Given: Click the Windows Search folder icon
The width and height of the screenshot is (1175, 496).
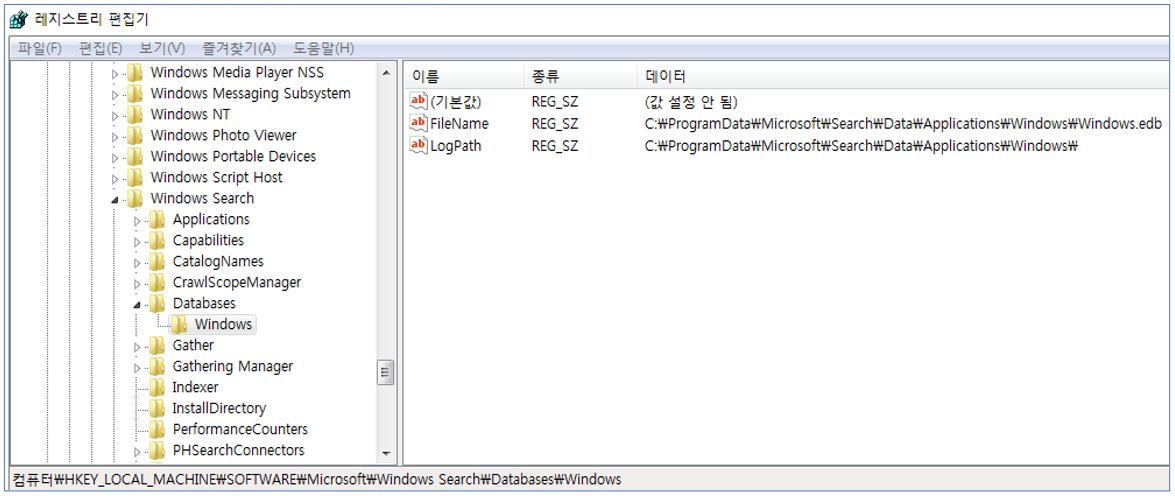Looking at the screenshot, I should 134,199.
